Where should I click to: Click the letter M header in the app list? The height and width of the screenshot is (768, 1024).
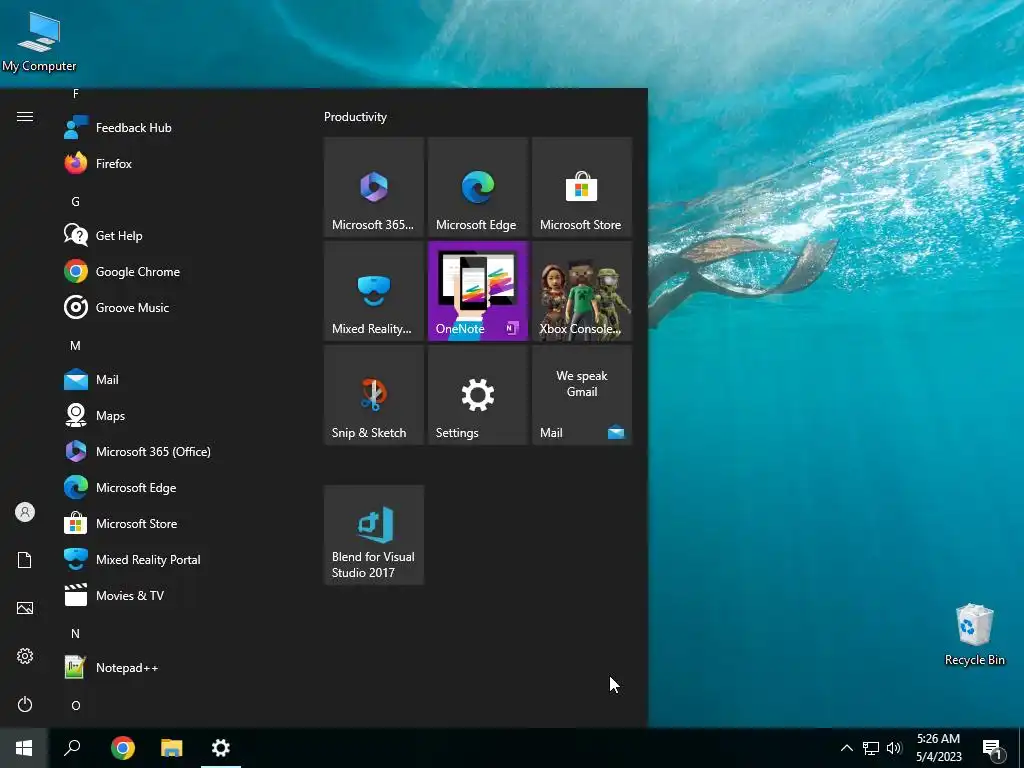pos(76,345)
